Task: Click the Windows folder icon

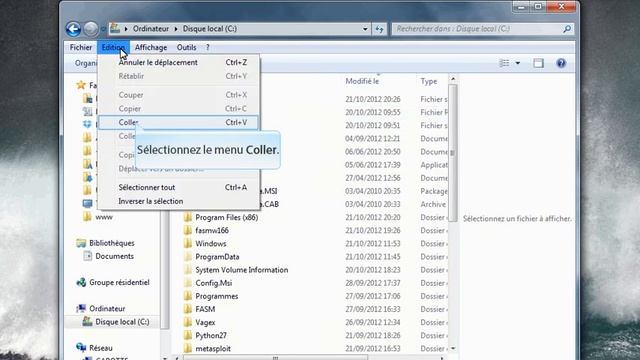Action: [188, 243]
